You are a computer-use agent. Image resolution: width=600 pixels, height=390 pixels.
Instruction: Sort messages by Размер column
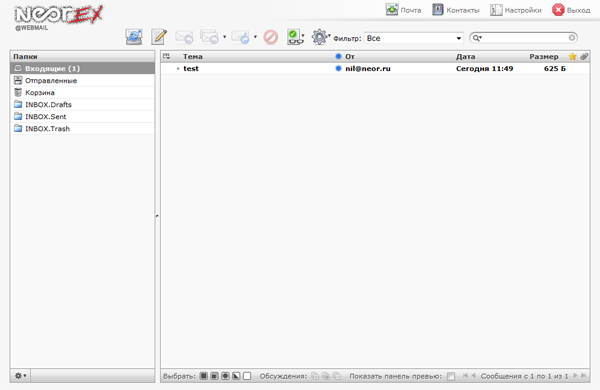click(x=544, y=57)
